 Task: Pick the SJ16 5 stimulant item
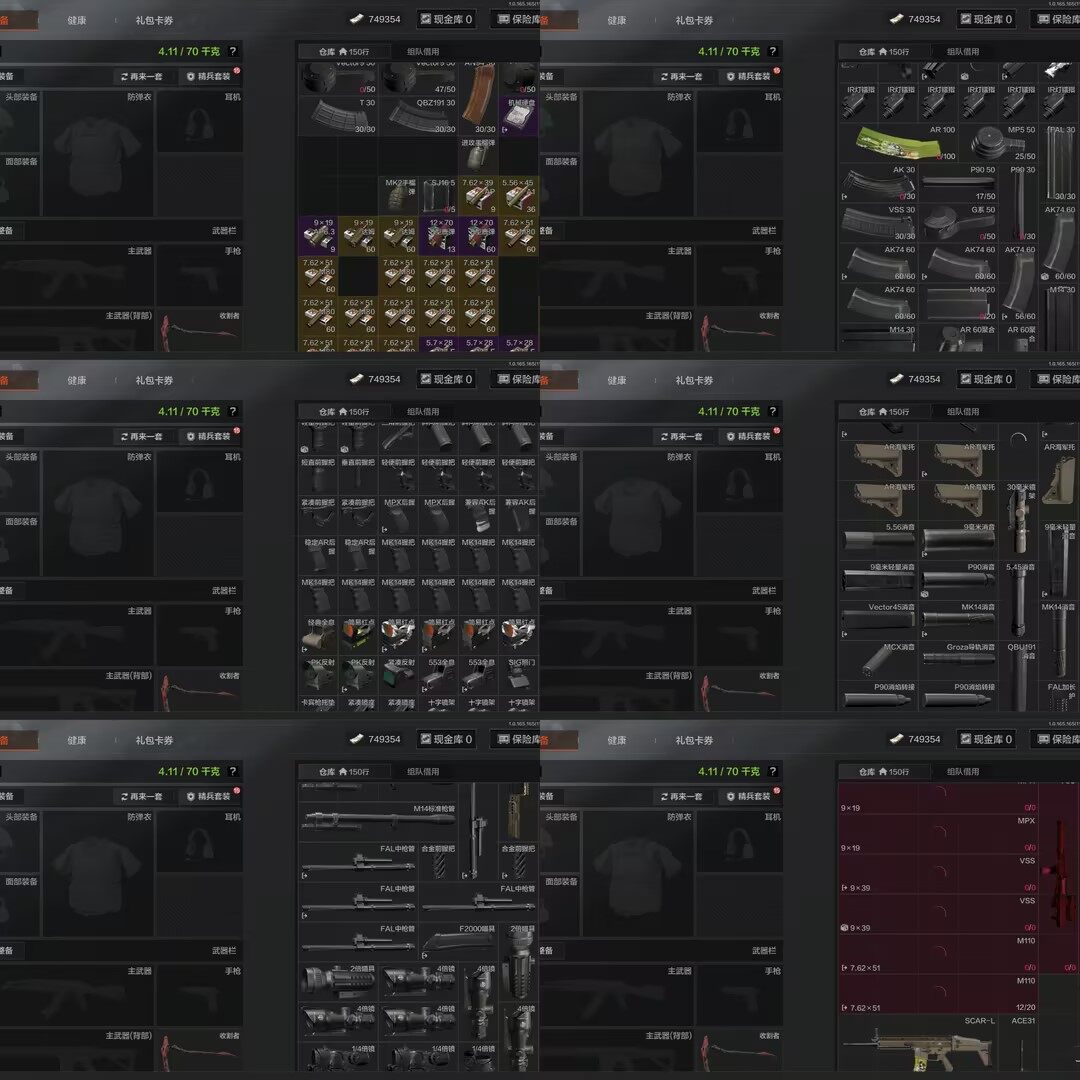point(438,196)
